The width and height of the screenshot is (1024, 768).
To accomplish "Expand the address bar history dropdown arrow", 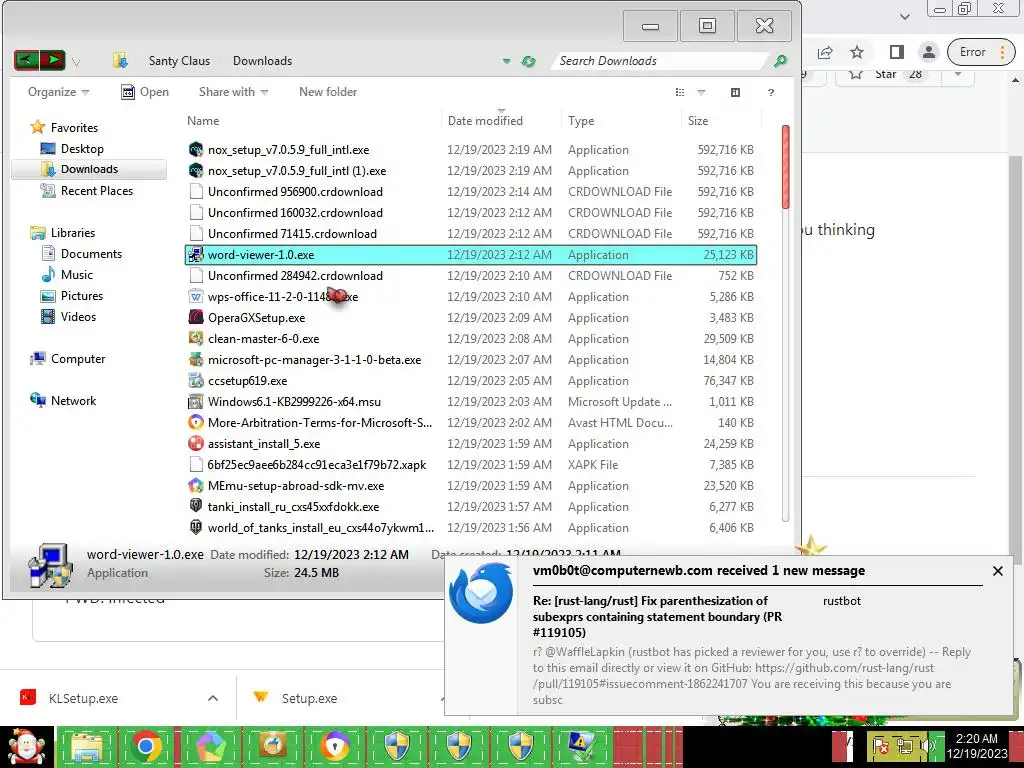I will click(506, 61).
